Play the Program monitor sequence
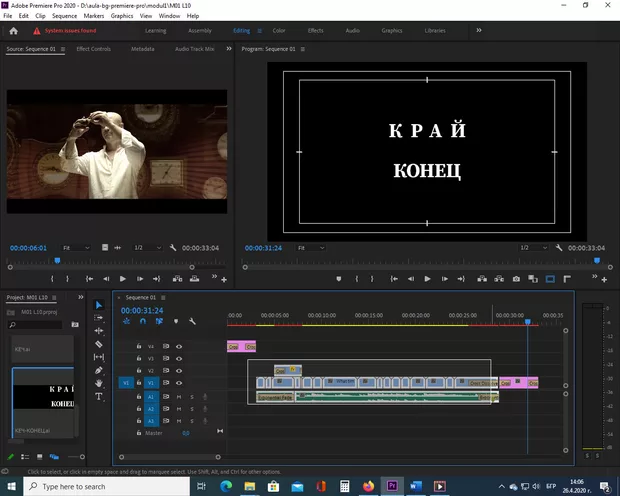The width and height of the screenshot is (620, 496). pos(427,279)
